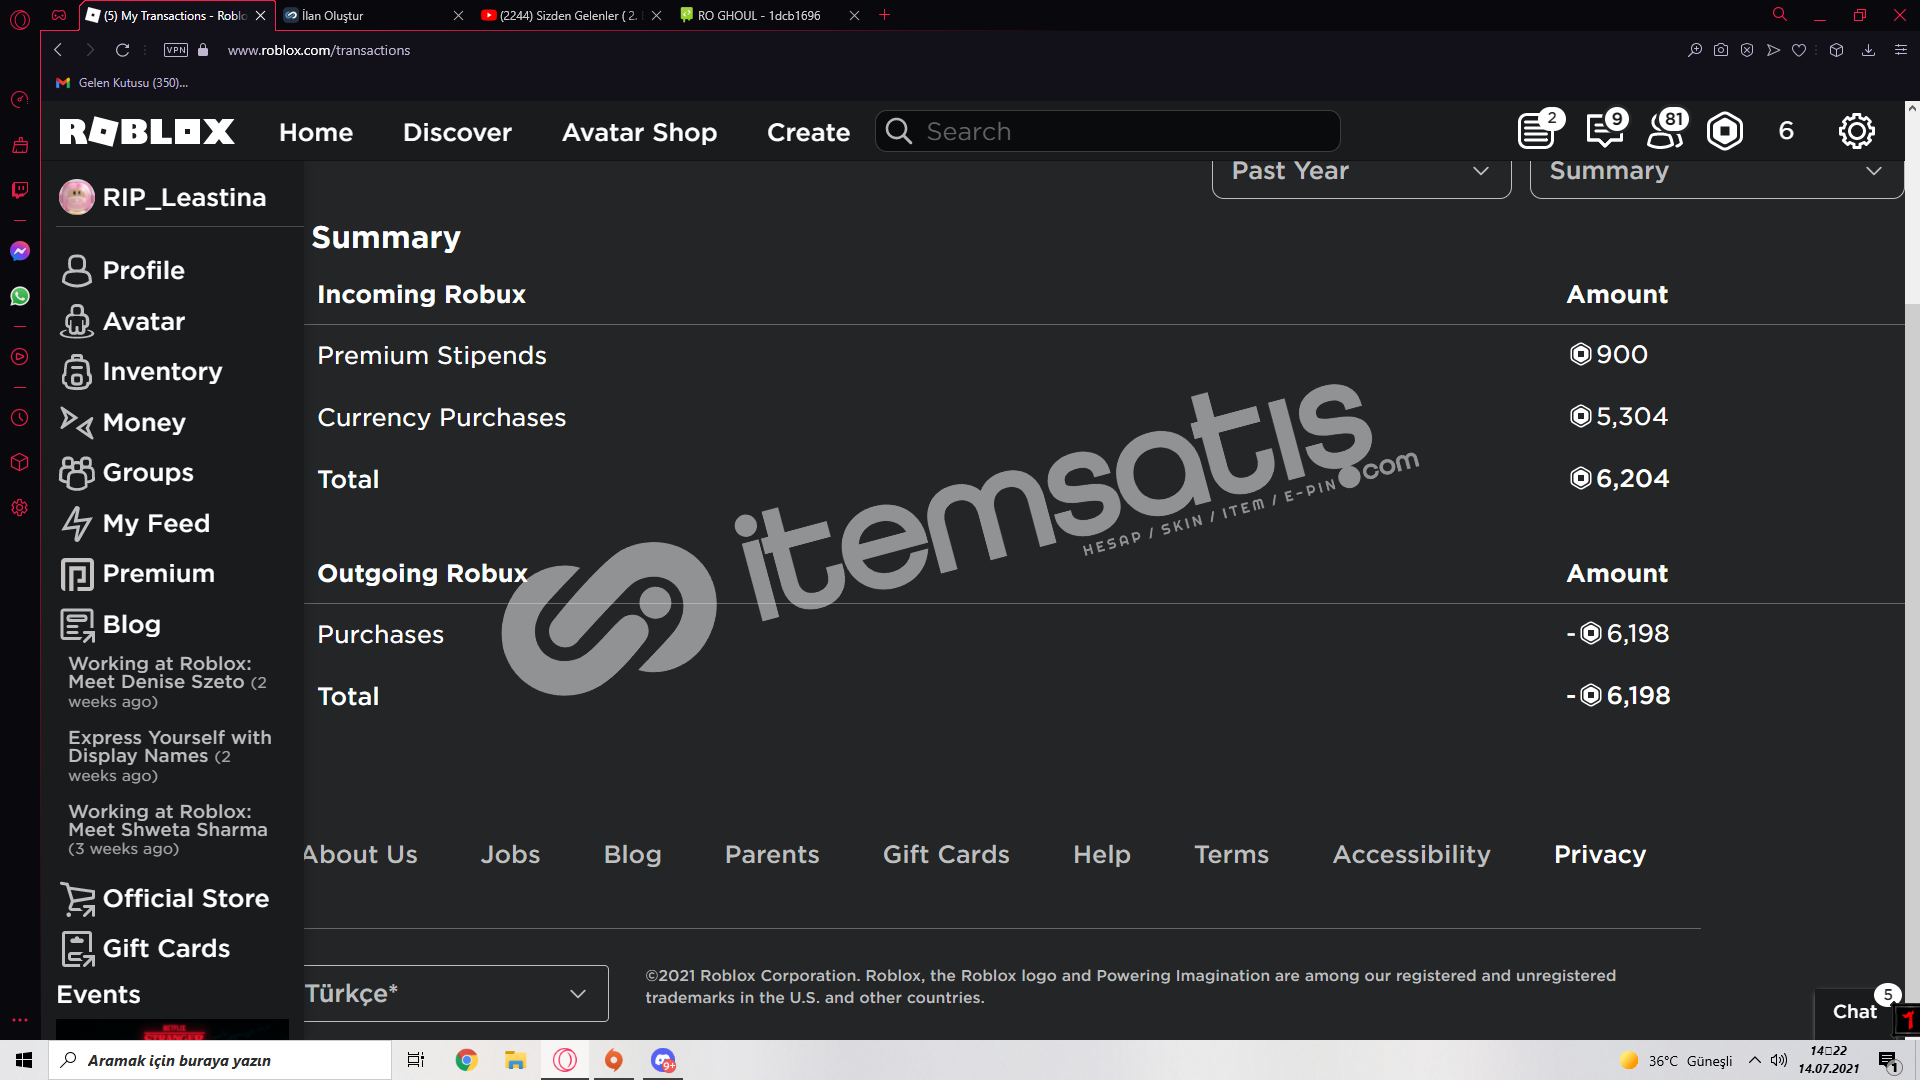Click the Opera browser reload button
The image size is (1920, 1080).
122,50
